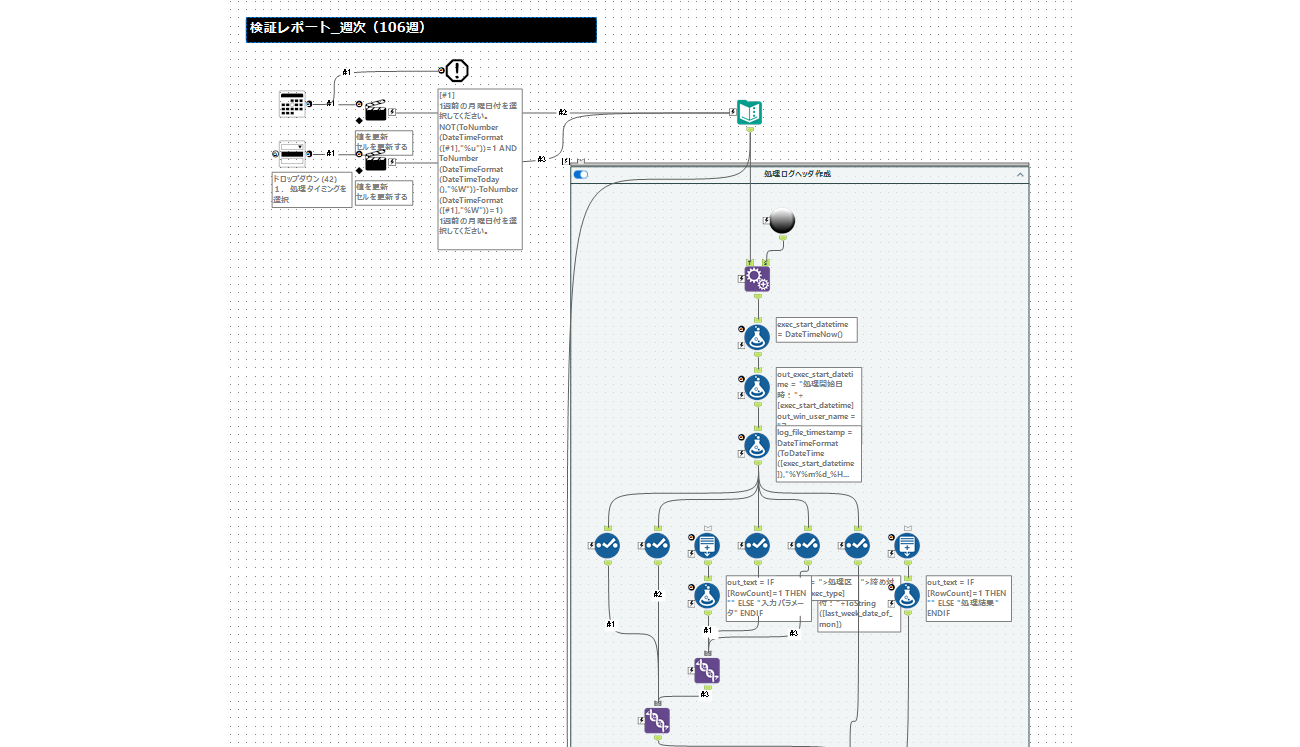Select the lower Action clapperboard tool

pyautogui.click(x=376, y=161)
